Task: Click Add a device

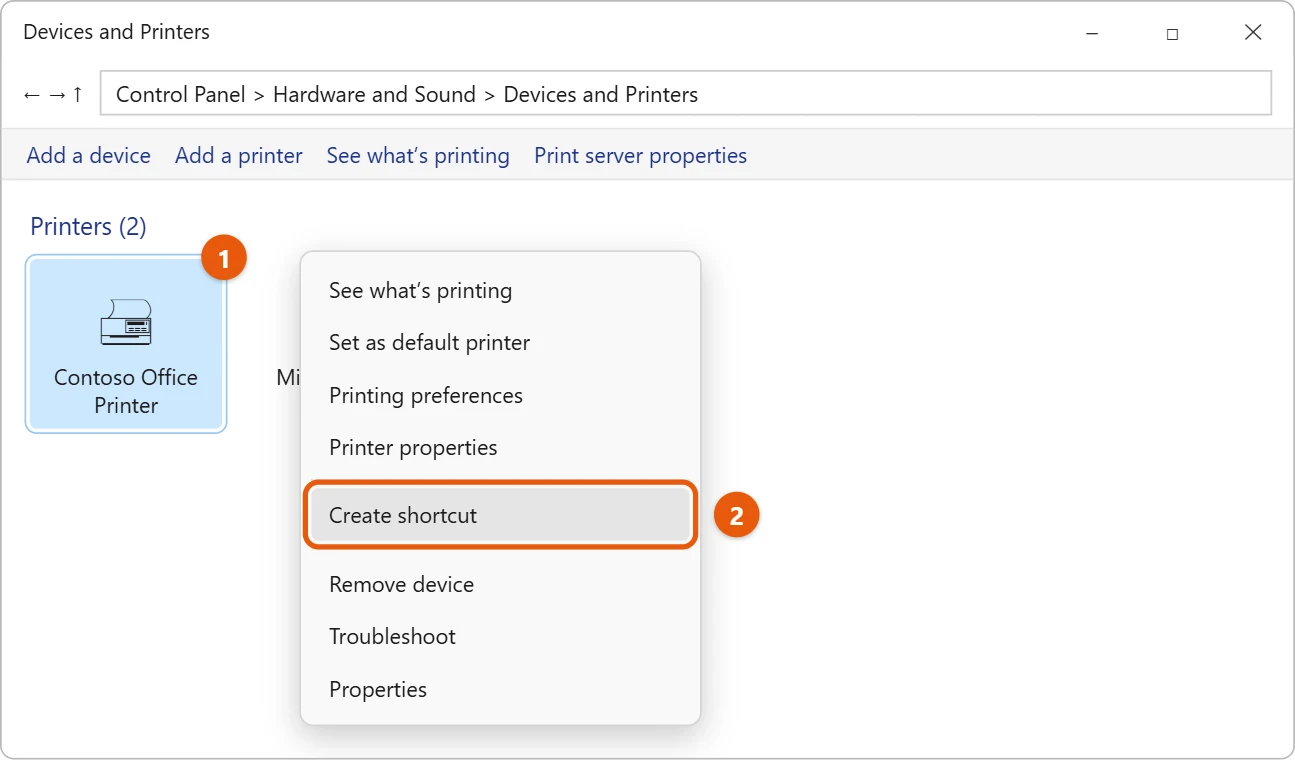Action: tap(89, 156)
